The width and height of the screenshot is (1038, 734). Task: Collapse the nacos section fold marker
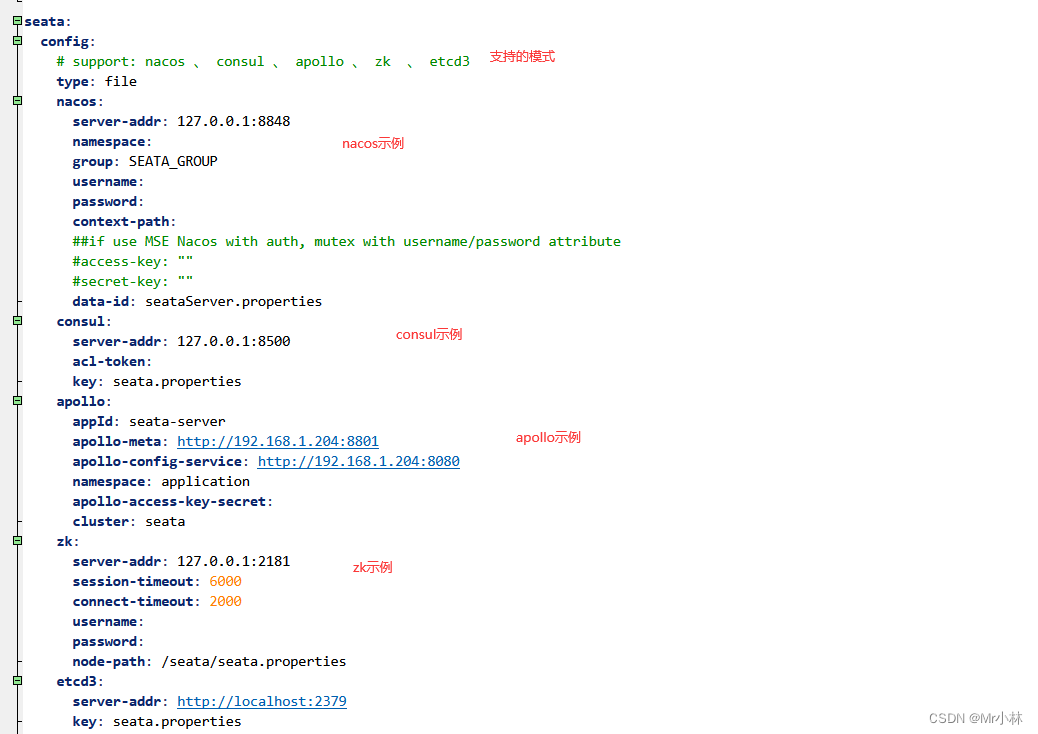pos(18,101)
